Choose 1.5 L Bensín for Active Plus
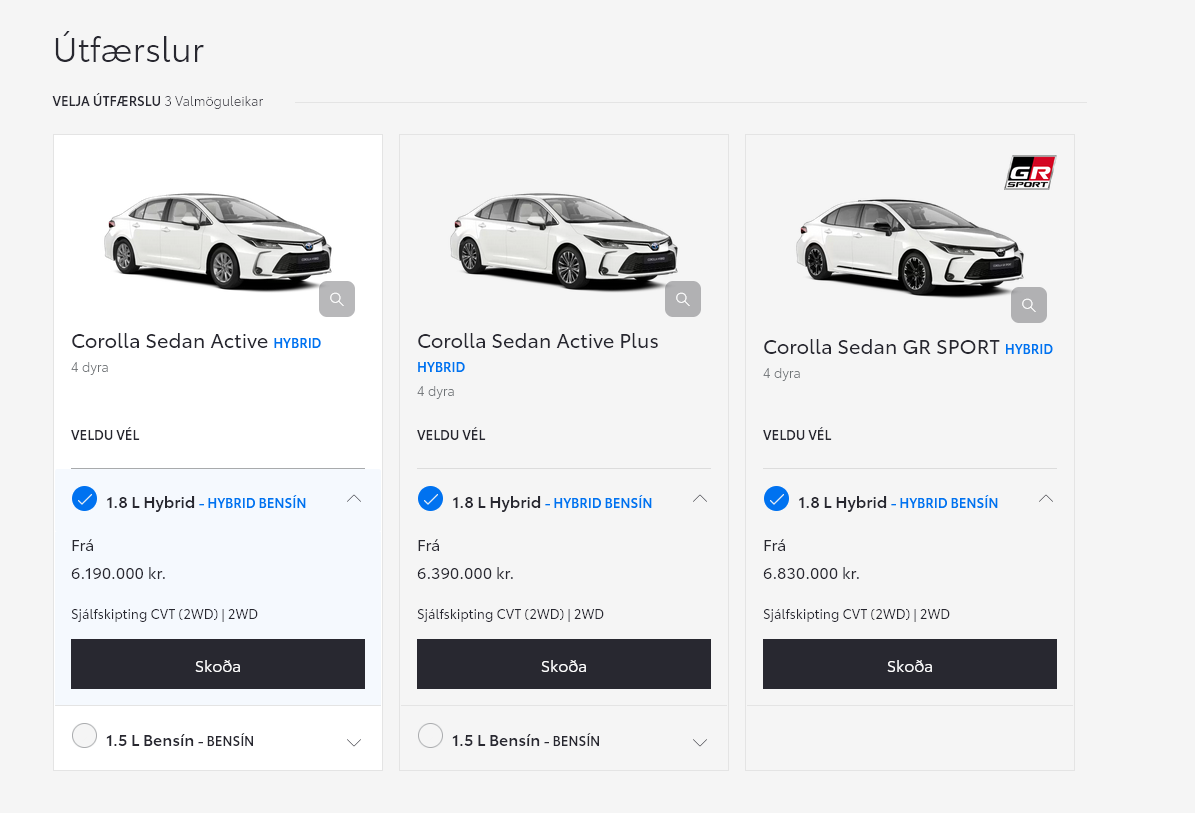1195x813 pixels. coord(431,737)
